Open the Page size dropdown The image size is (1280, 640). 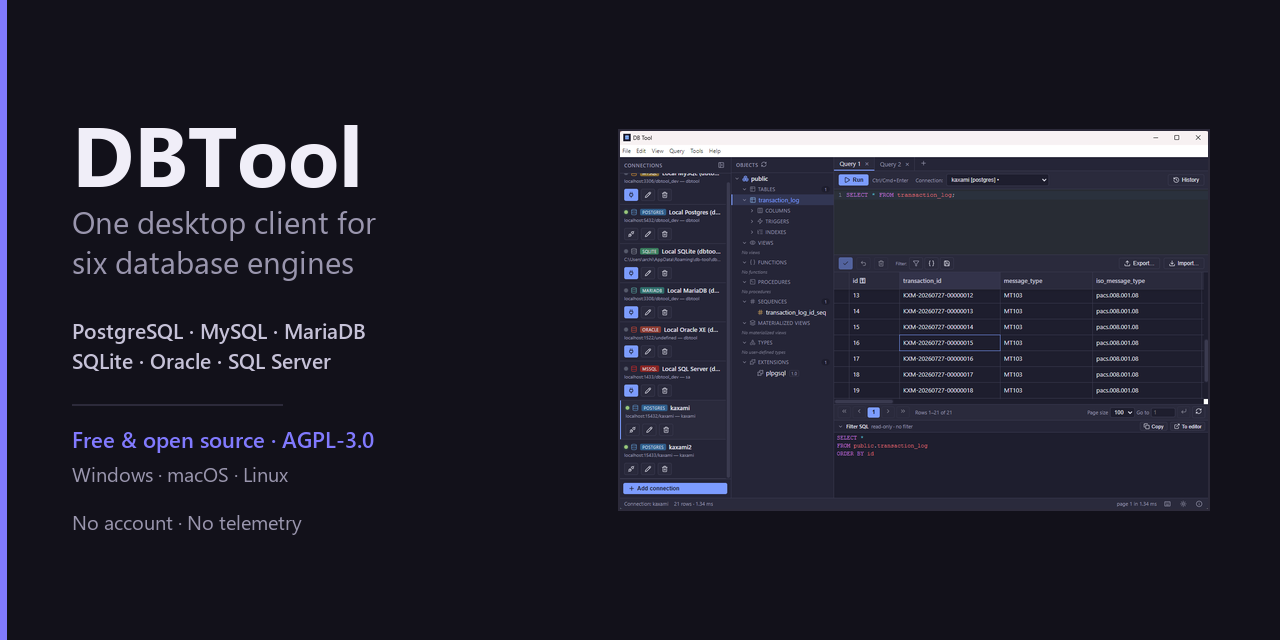point(1122,412)
